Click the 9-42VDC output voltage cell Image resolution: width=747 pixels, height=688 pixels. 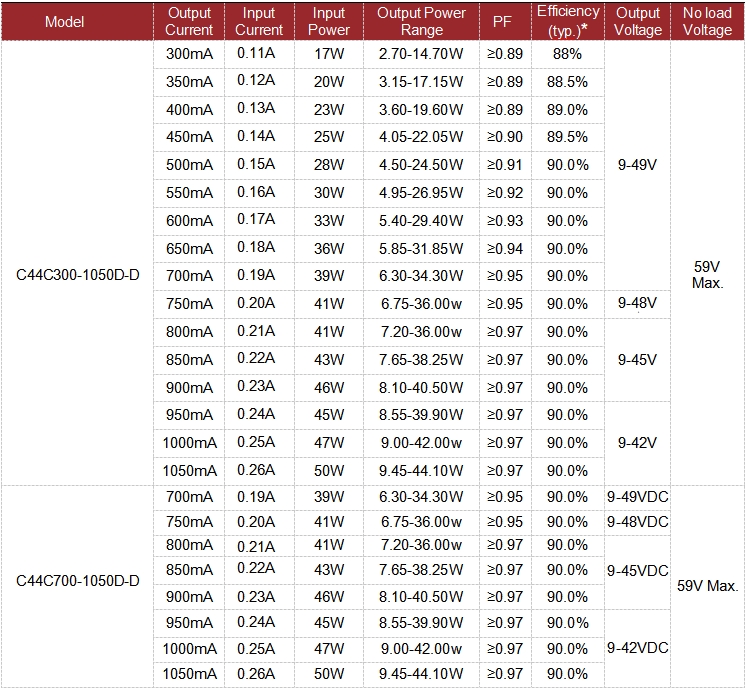(x=638, y=648)
